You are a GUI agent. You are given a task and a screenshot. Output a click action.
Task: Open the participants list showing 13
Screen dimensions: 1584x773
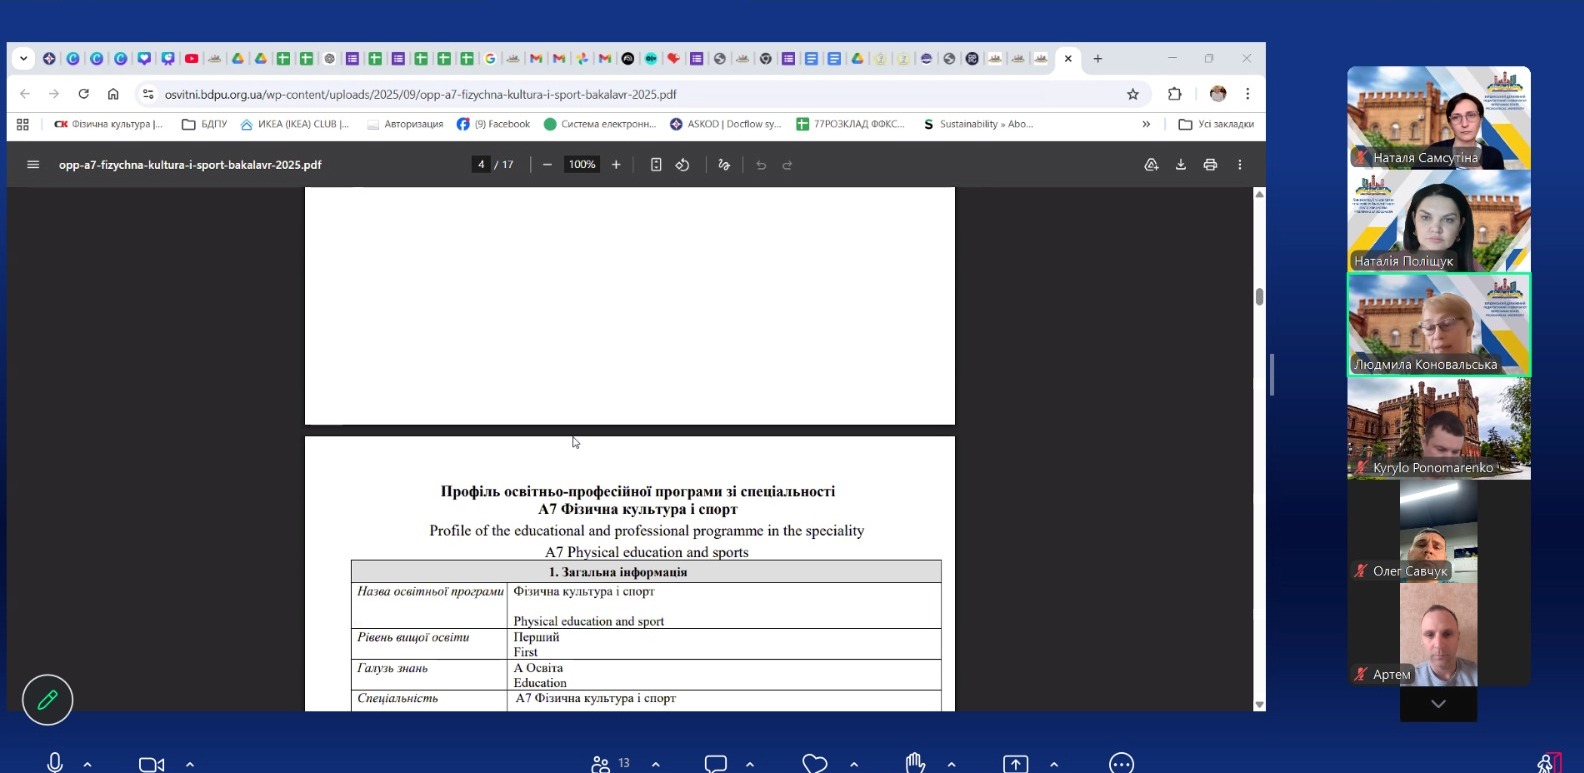(x=609, y=764)
